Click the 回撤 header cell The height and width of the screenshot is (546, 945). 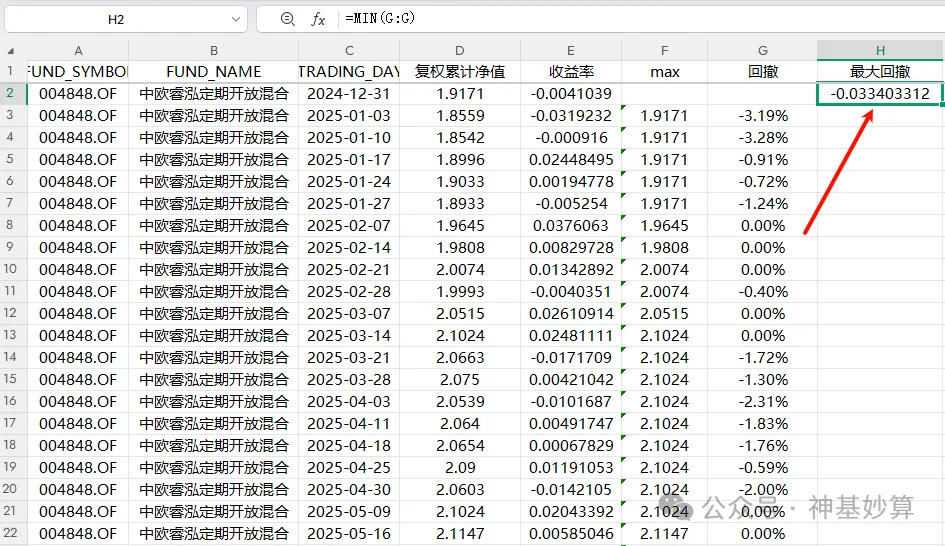[x=762, y=72]
